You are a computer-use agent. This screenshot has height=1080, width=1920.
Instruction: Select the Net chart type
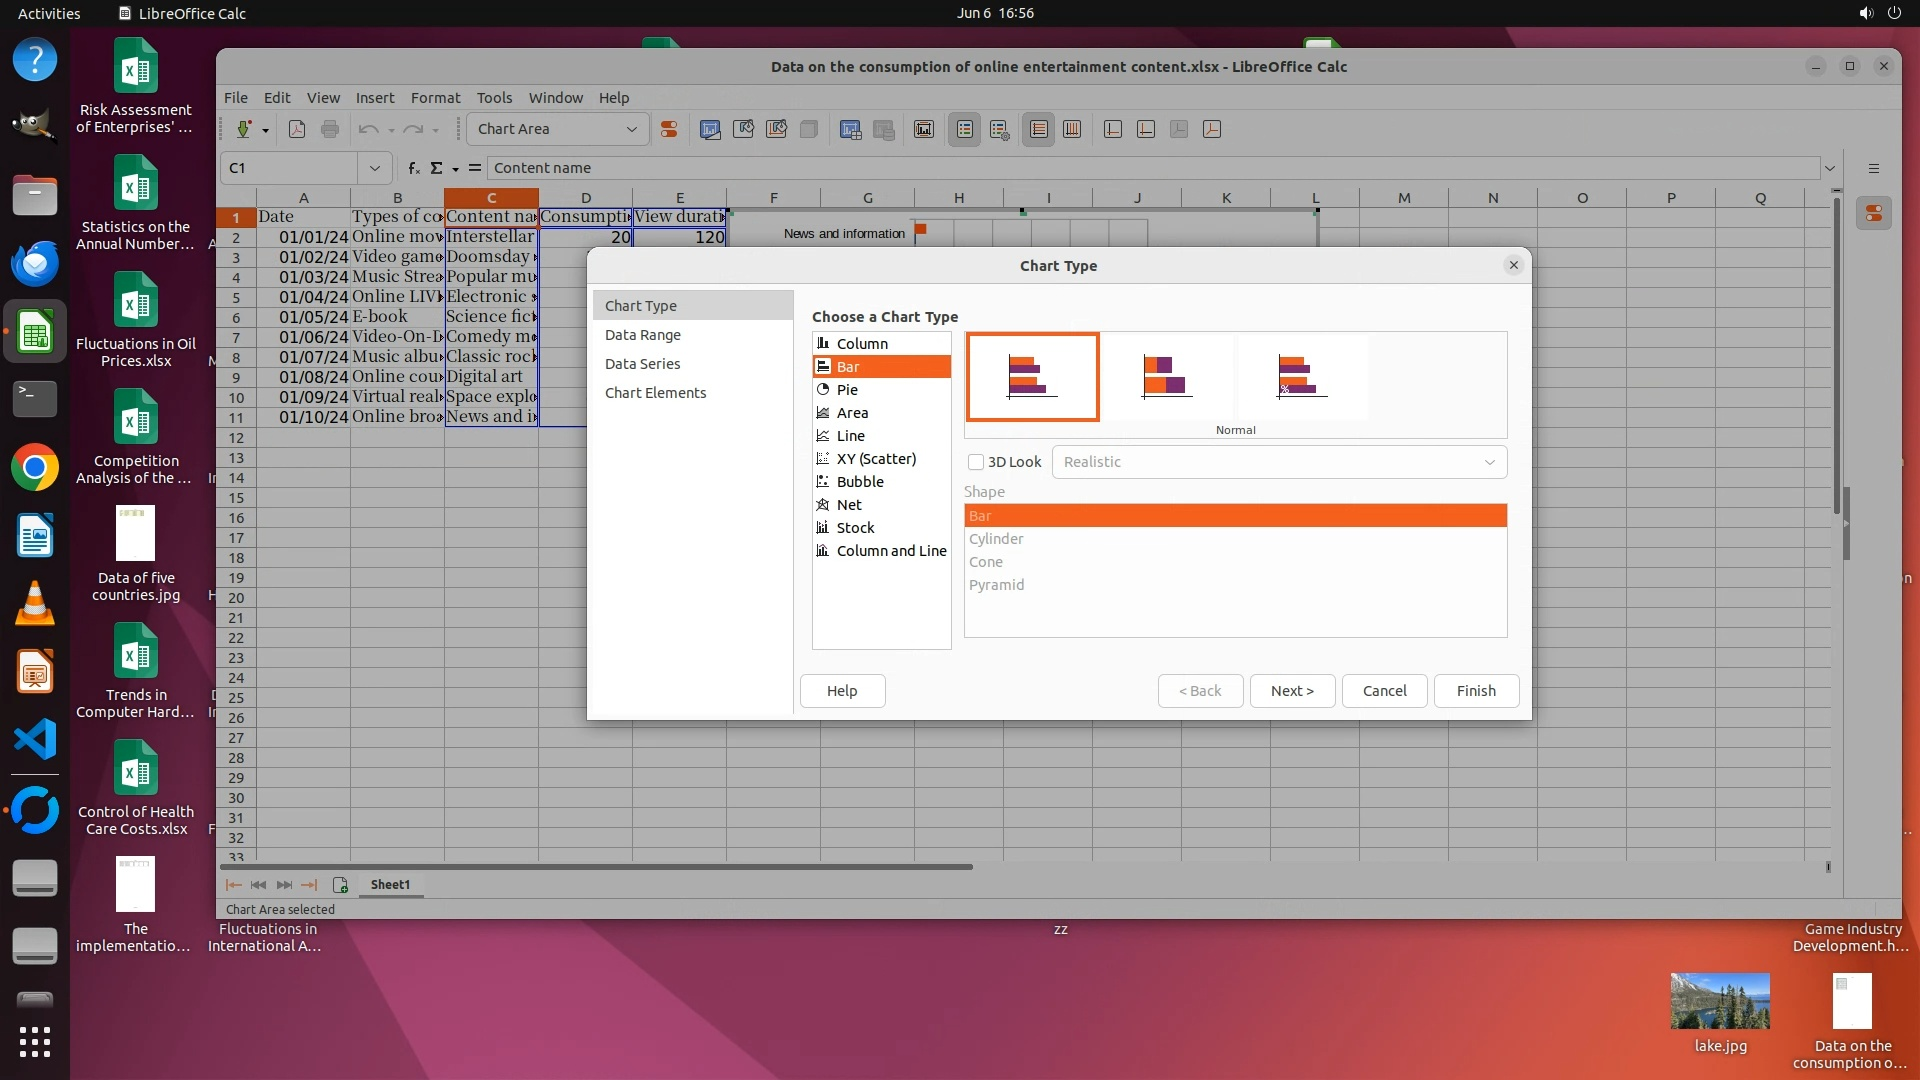848,505
